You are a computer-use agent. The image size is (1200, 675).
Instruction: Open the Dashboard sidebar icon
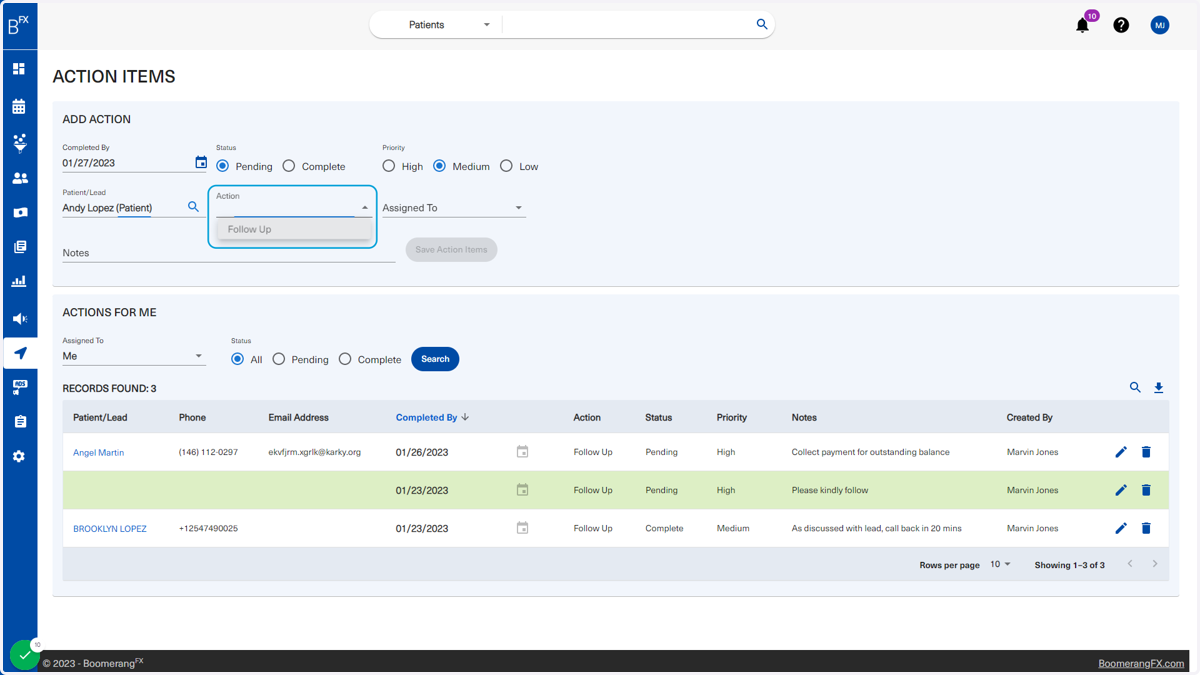pyautogui.click(x=19, y=69)
